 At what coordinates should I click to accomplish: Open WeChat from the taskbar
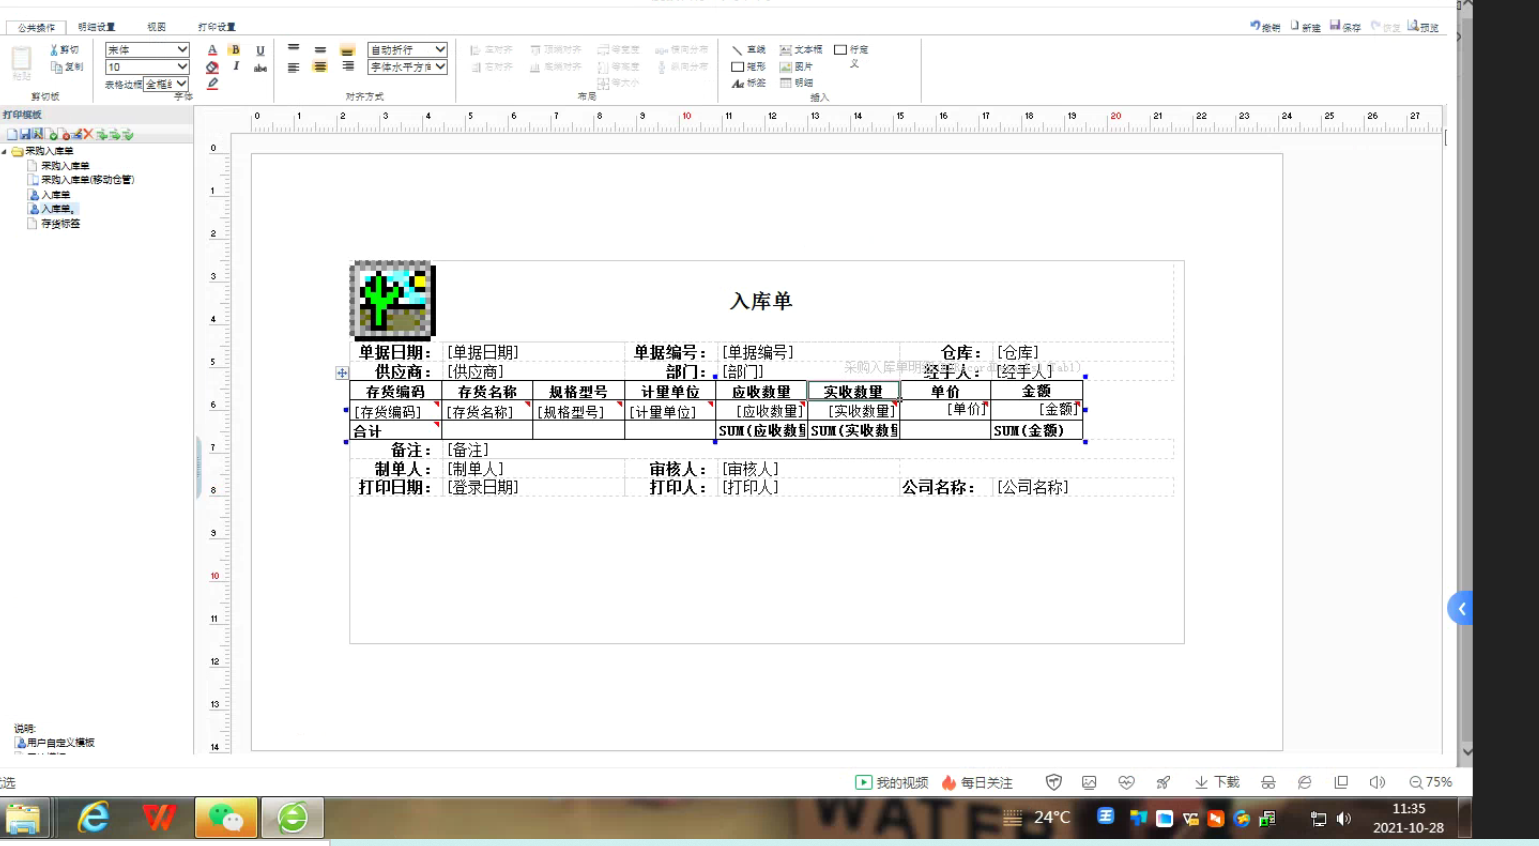[226, 818]
